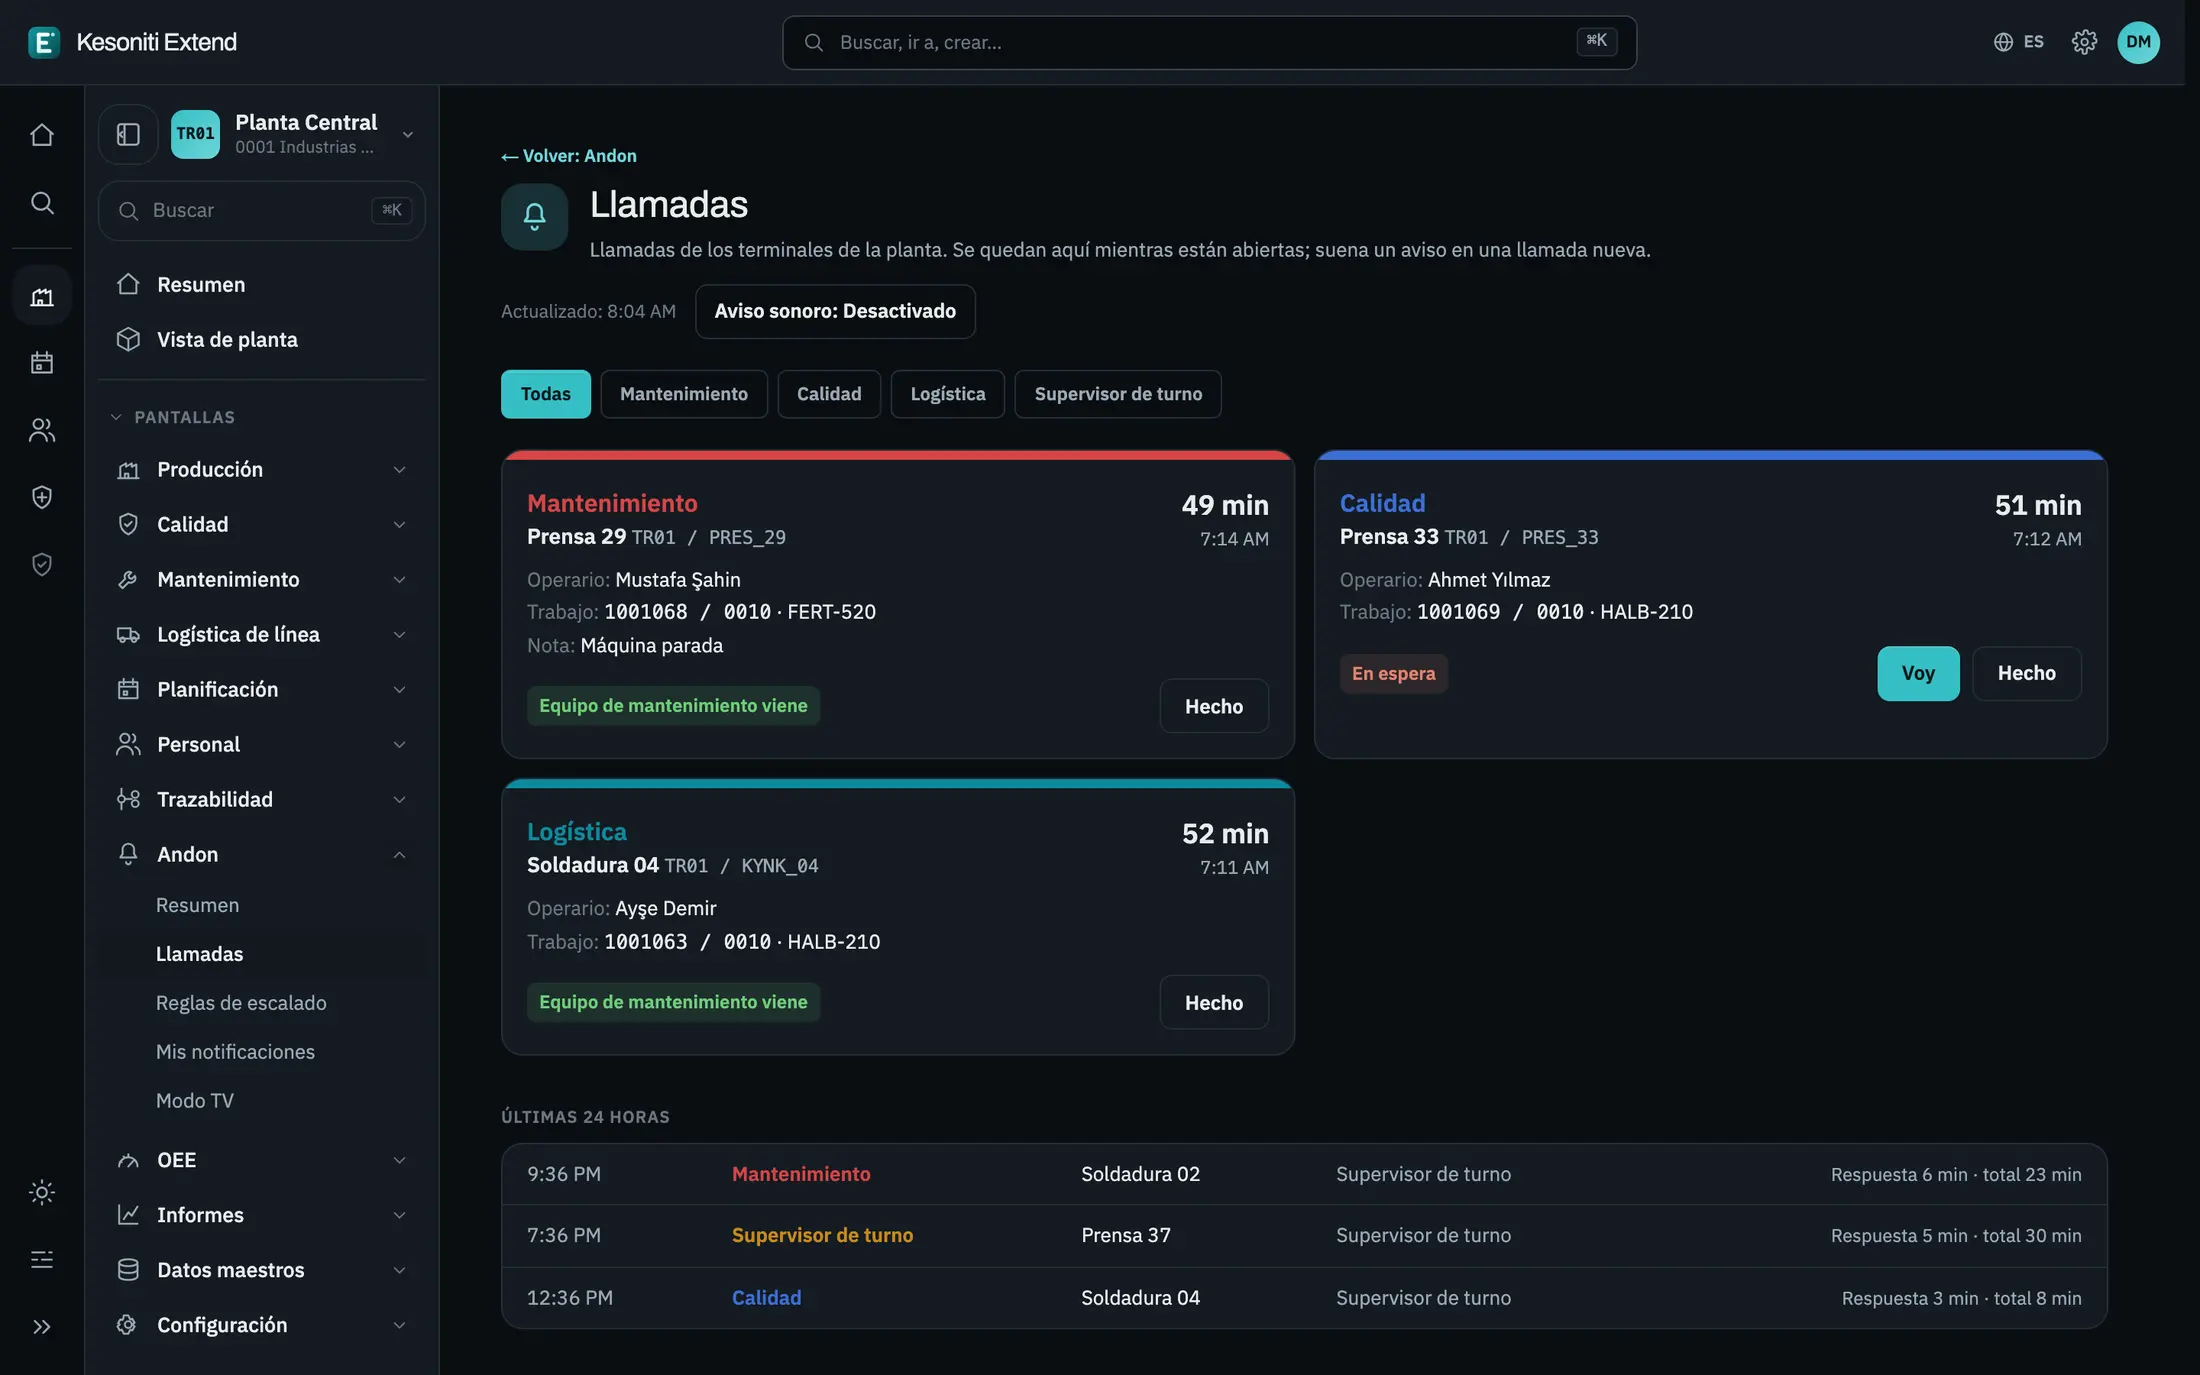Focus the top Buscar, ir a, crear search
This screenshot has height=1375, width=2200.
pyautogui.click(x=1209, y=42)
